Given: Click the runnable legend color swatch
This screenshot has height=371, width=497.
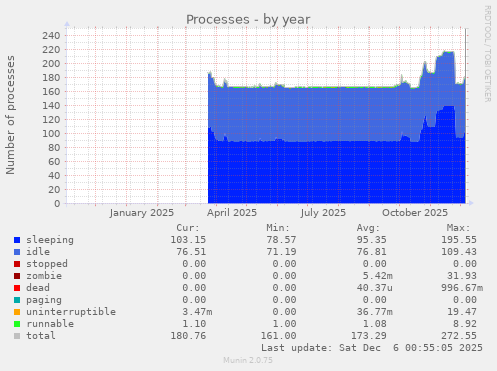Looking at the screenshot, I should point(17,324).
